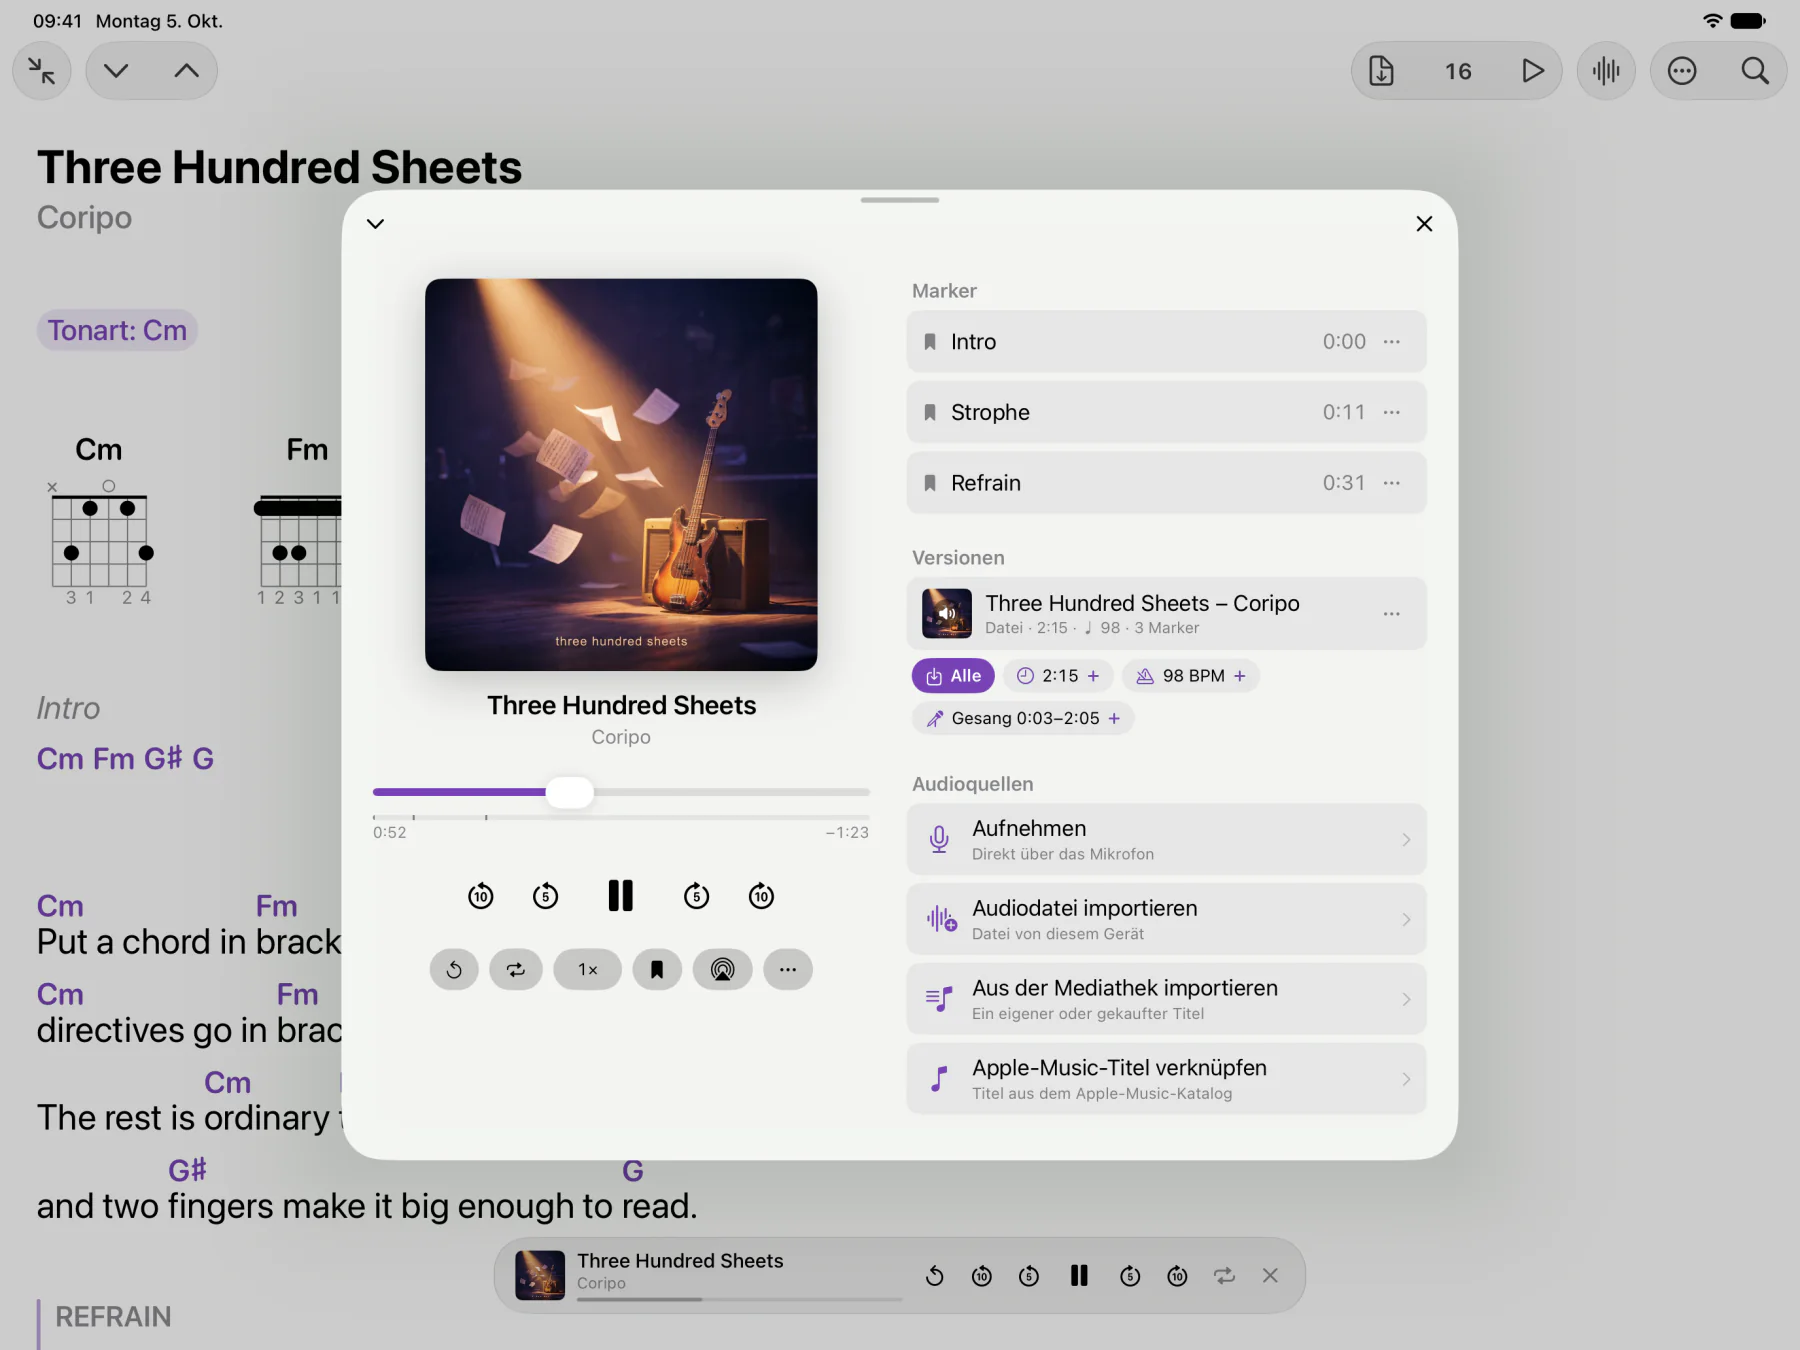Open Audiodatei importieren
Screen dimensions: 1800x1350
[1166, 920]
